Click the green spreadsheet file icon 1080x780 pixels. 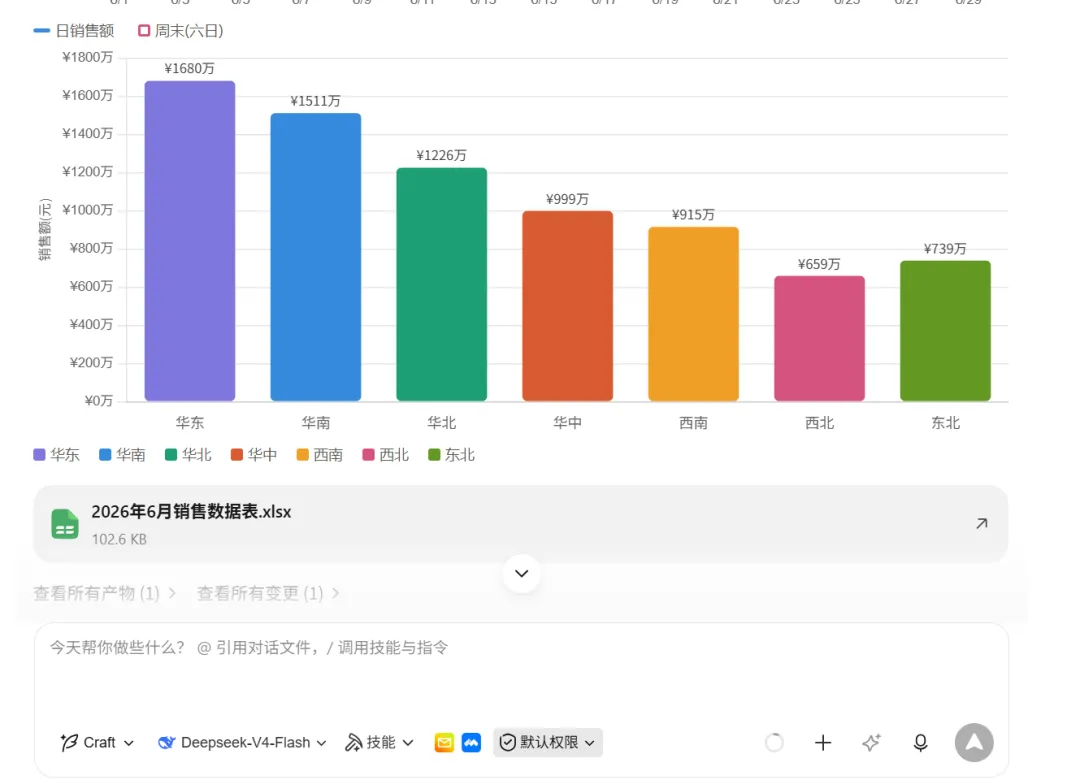(x=65, y=524)
